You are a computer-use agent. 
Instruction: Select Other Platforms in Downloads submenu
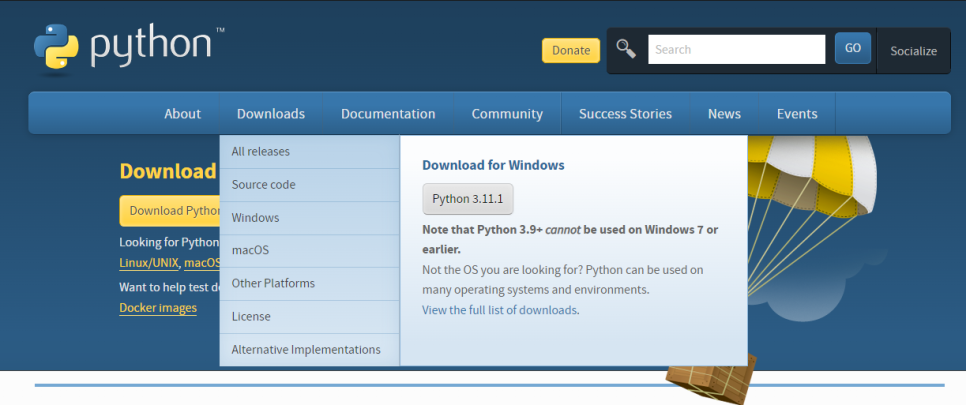tap(309, 284)
